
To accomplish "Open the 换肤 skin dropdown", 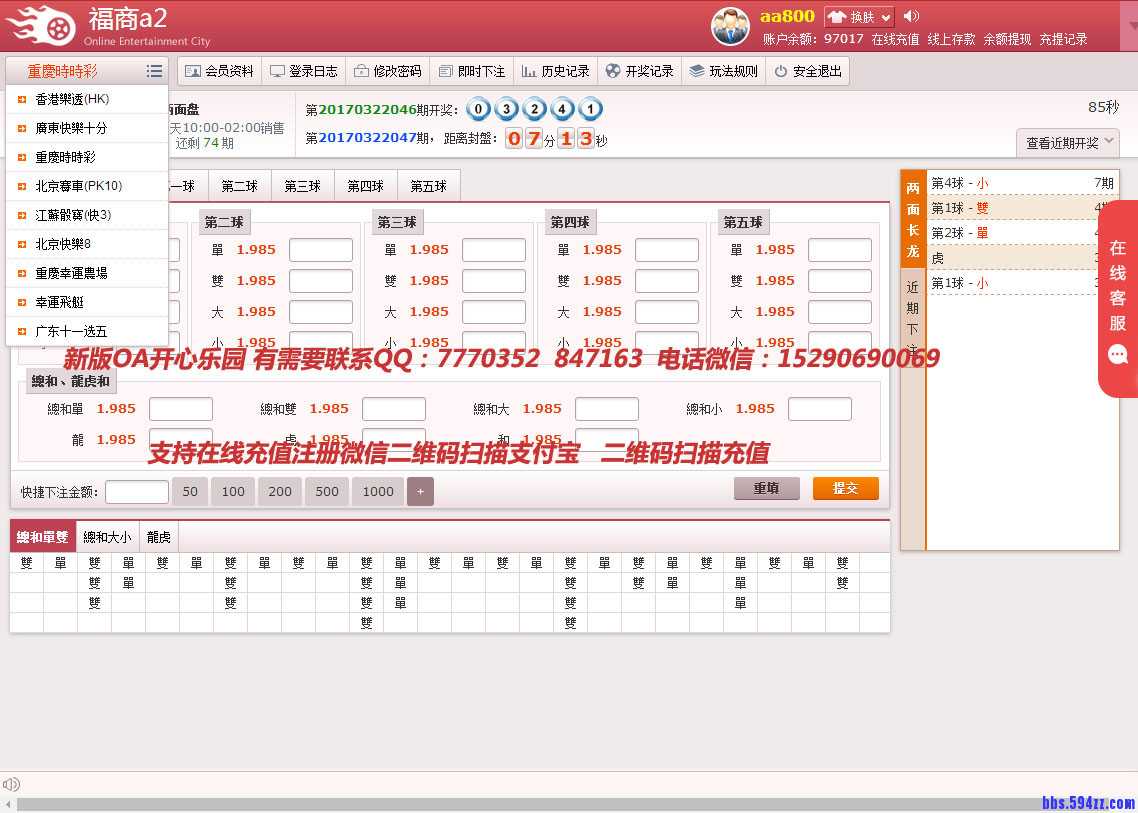I will (858, 17).
